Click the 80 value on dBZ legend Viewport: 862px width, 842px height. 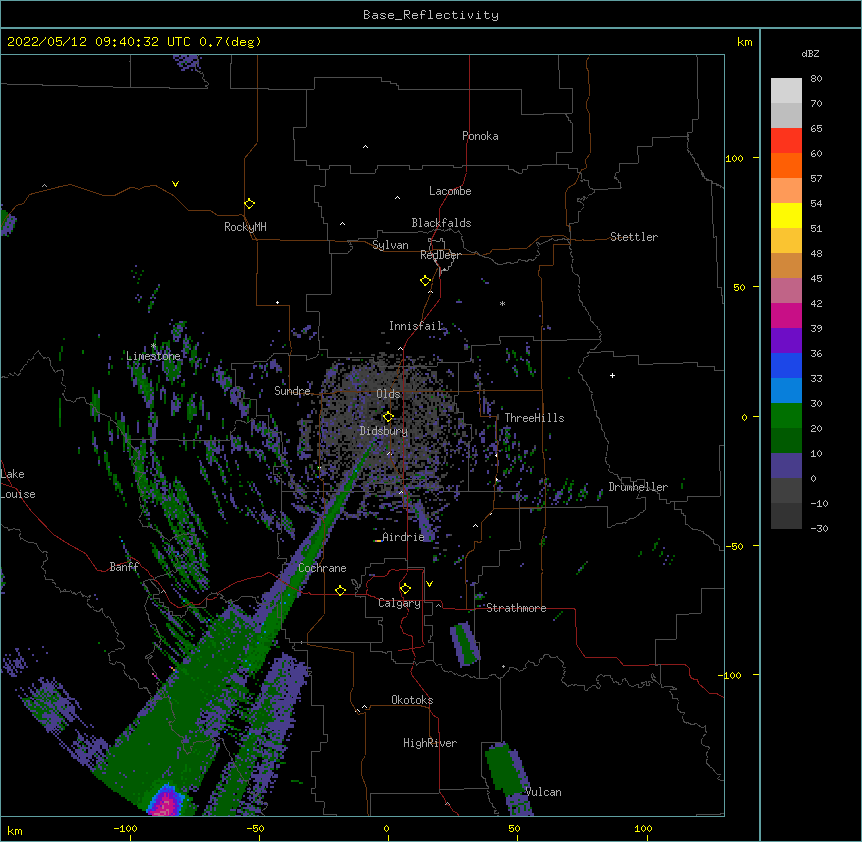pos(816,79)
